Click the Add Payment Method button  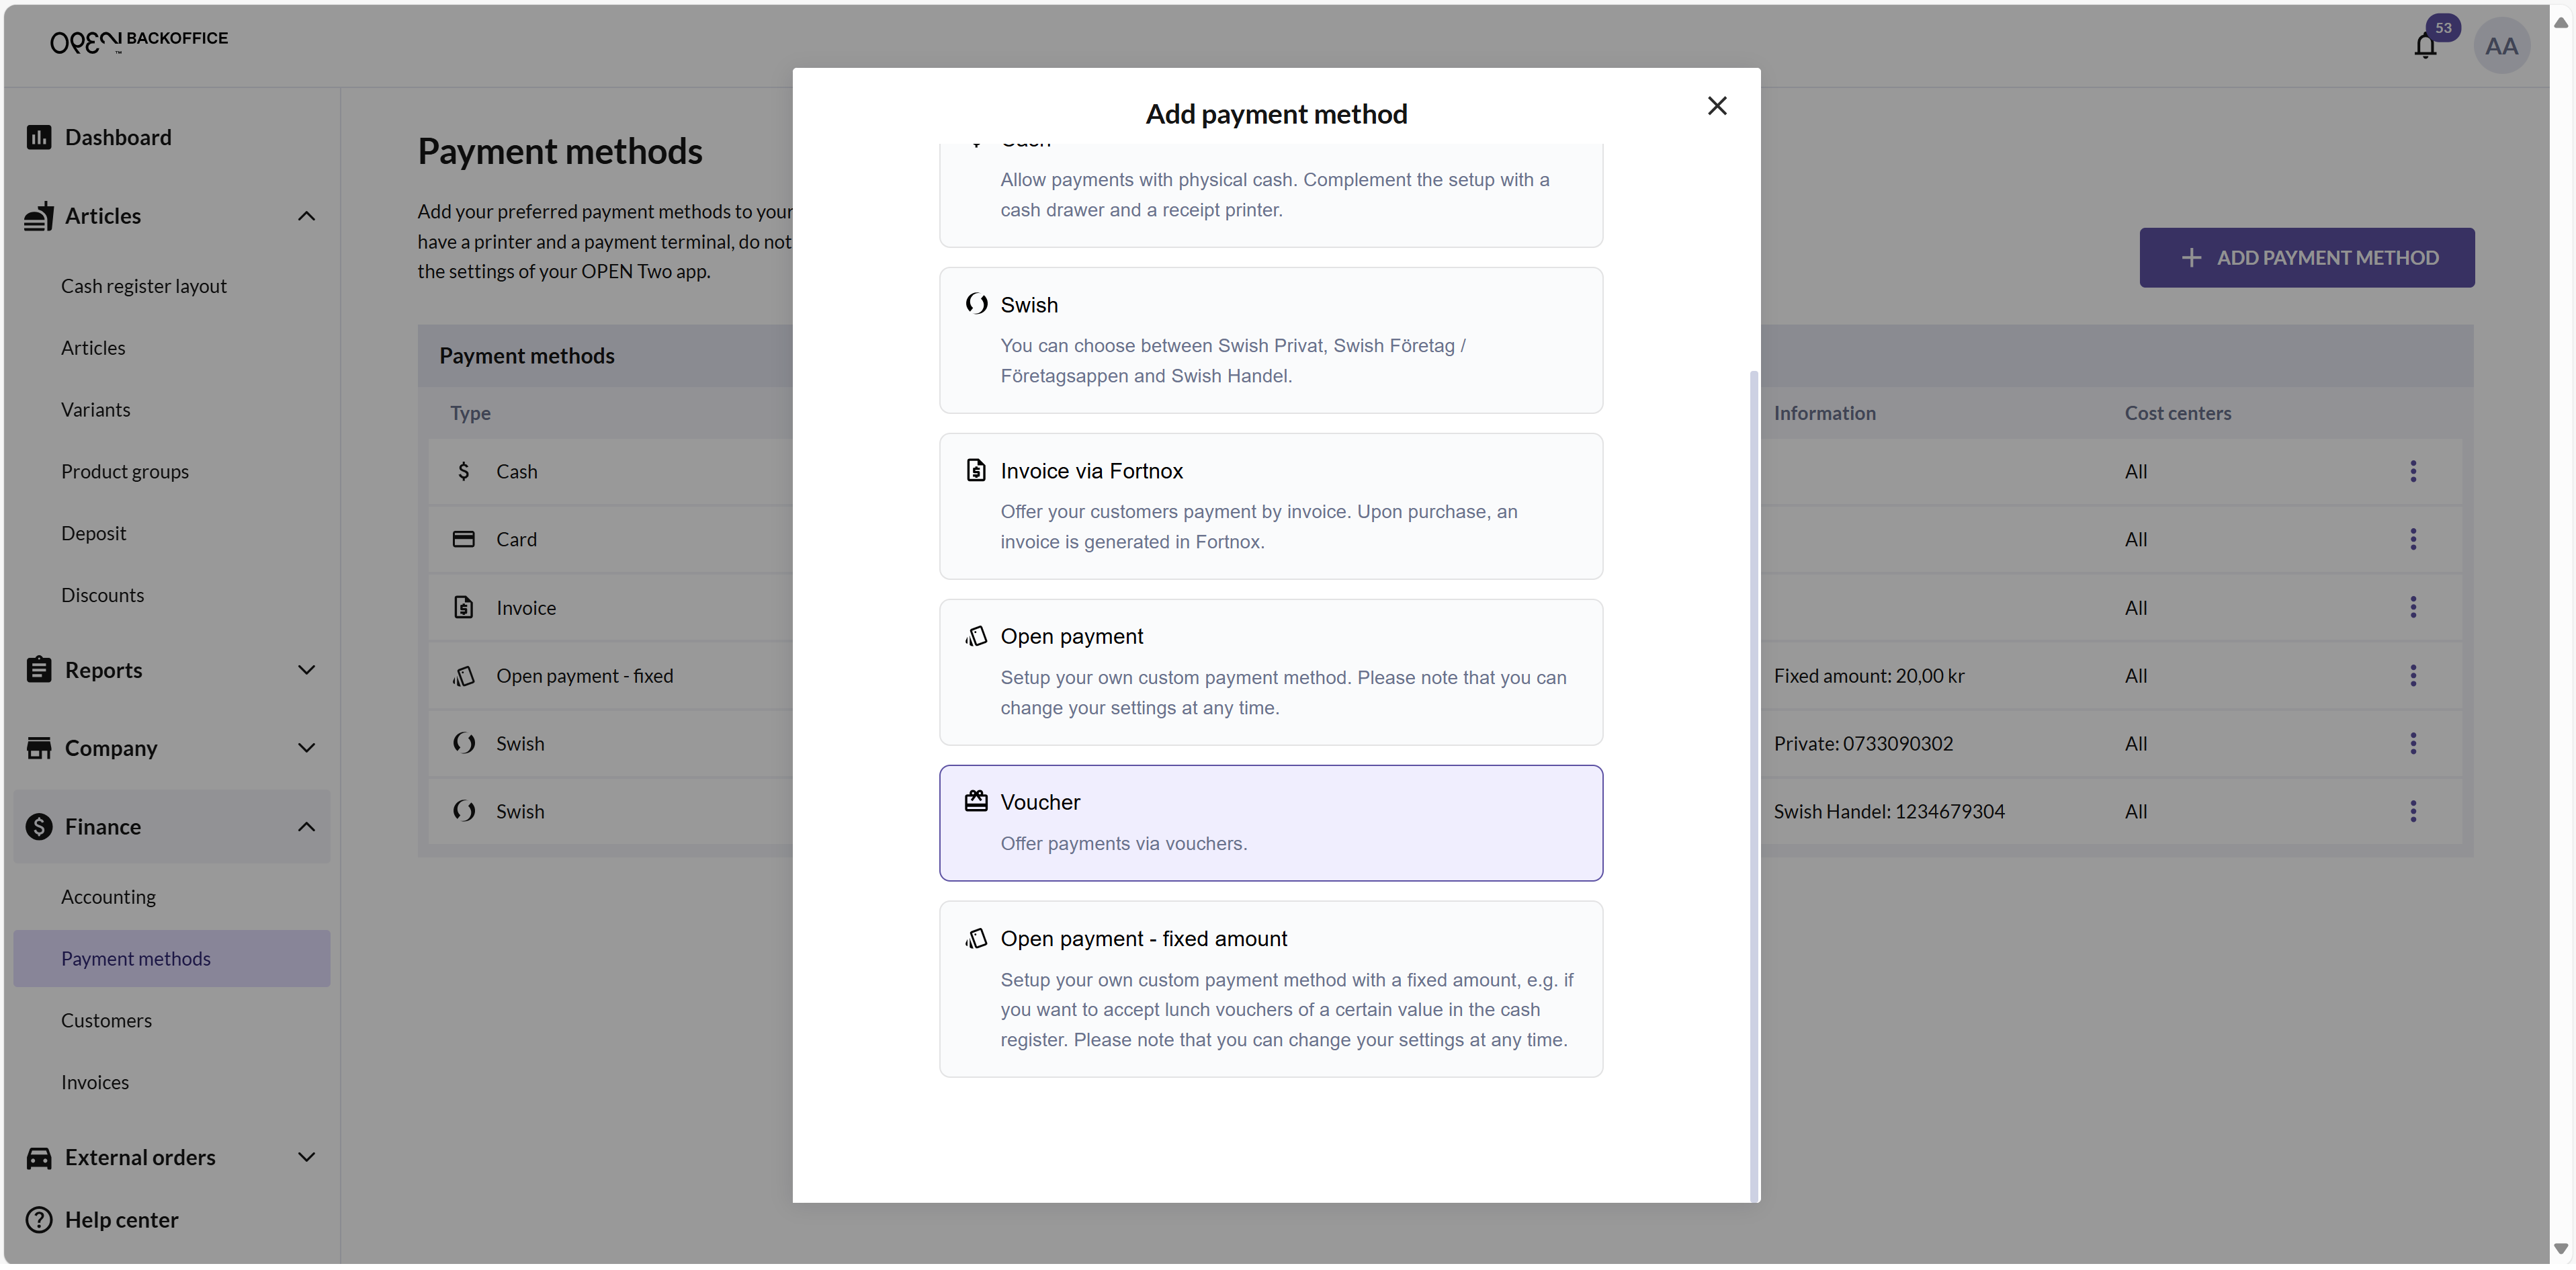(x=2306, y=258)
